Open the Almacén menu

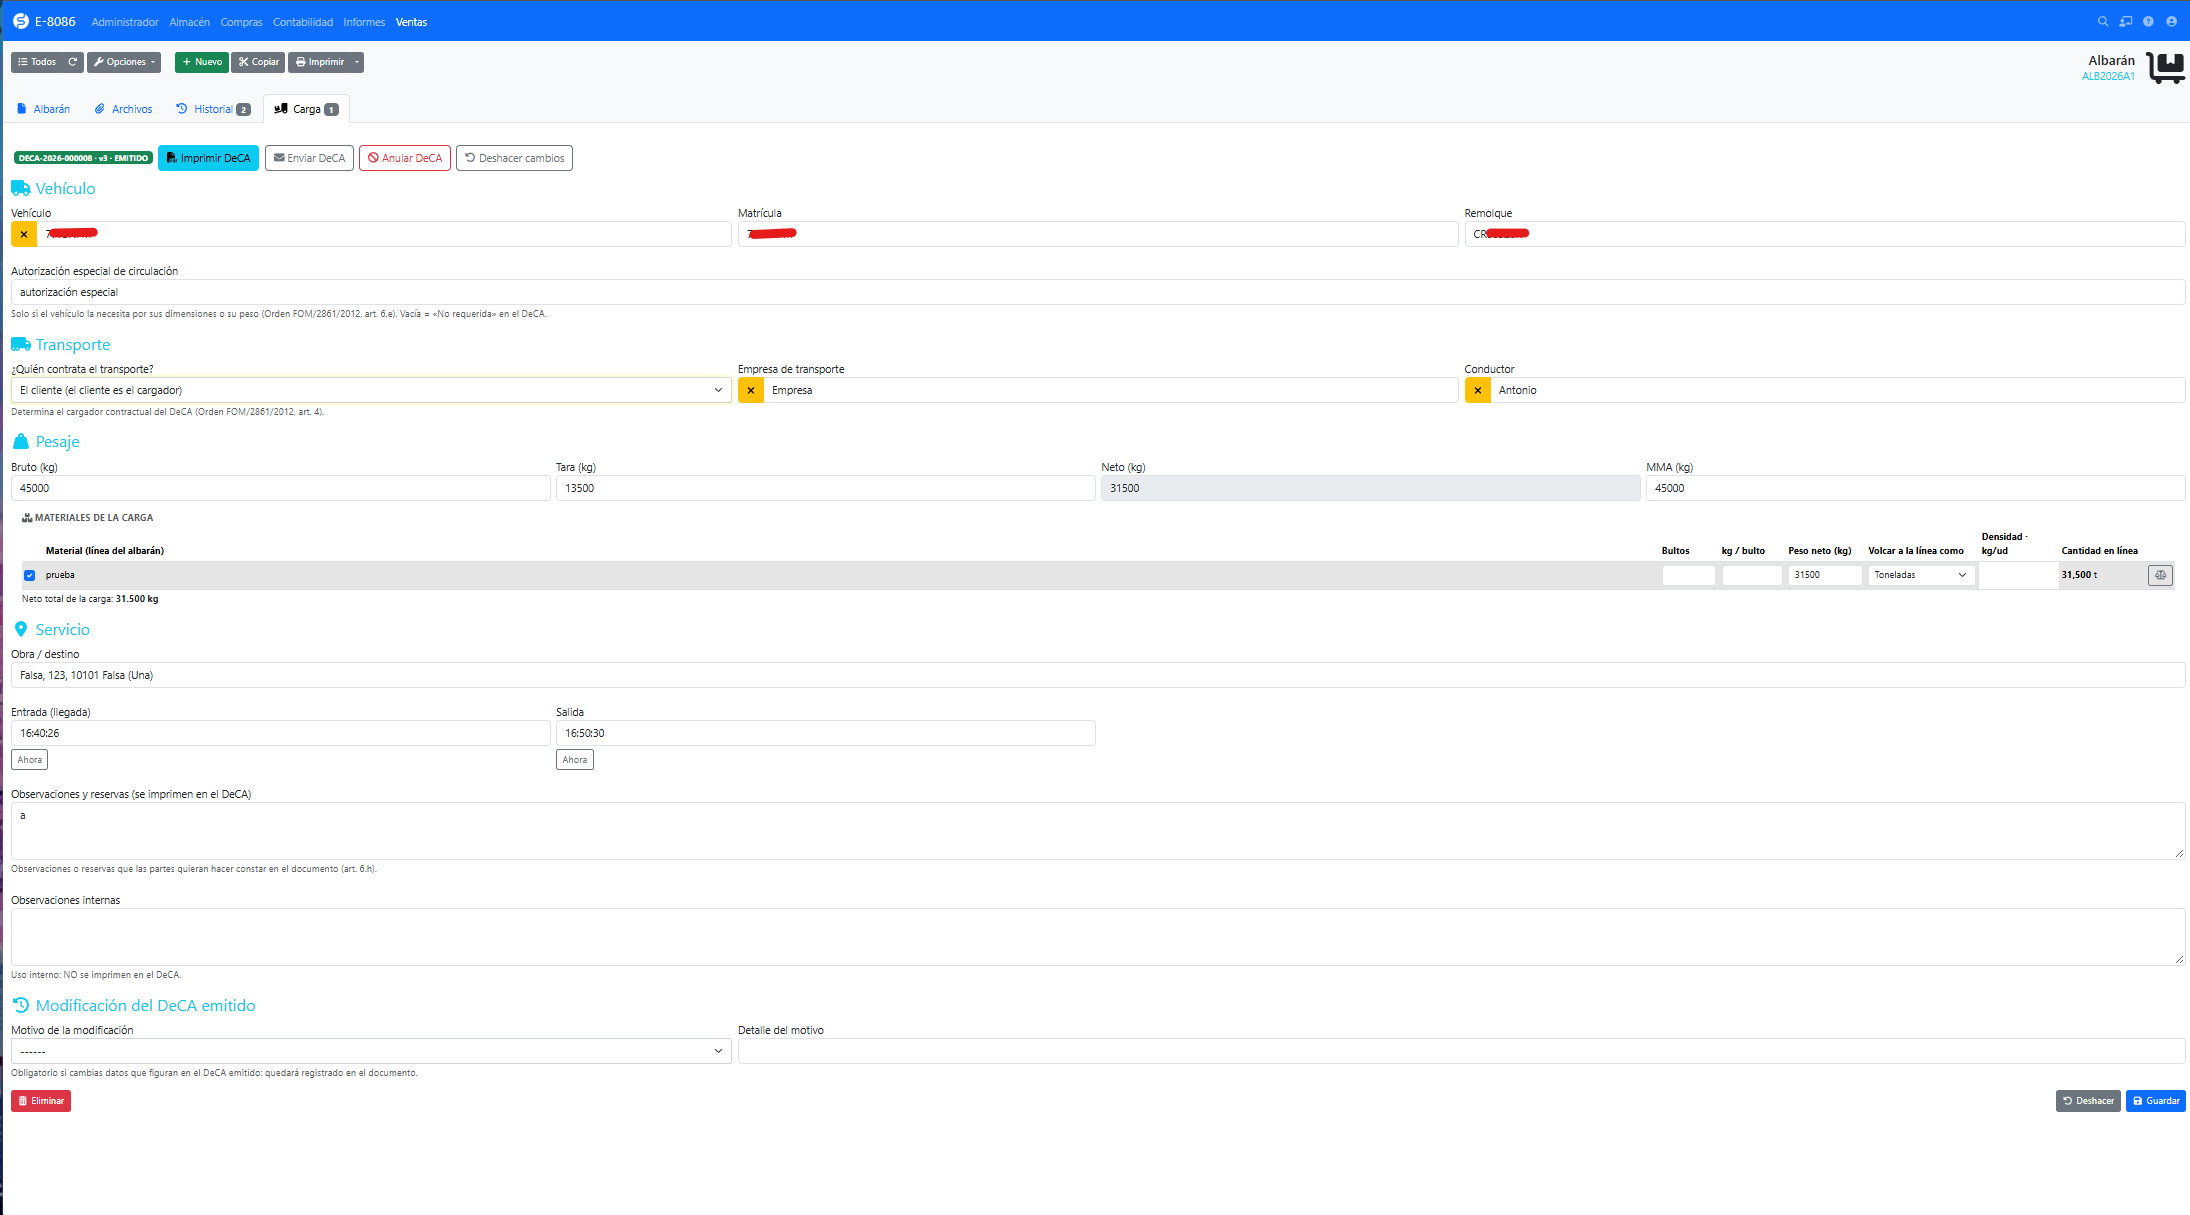coord(189,22)
